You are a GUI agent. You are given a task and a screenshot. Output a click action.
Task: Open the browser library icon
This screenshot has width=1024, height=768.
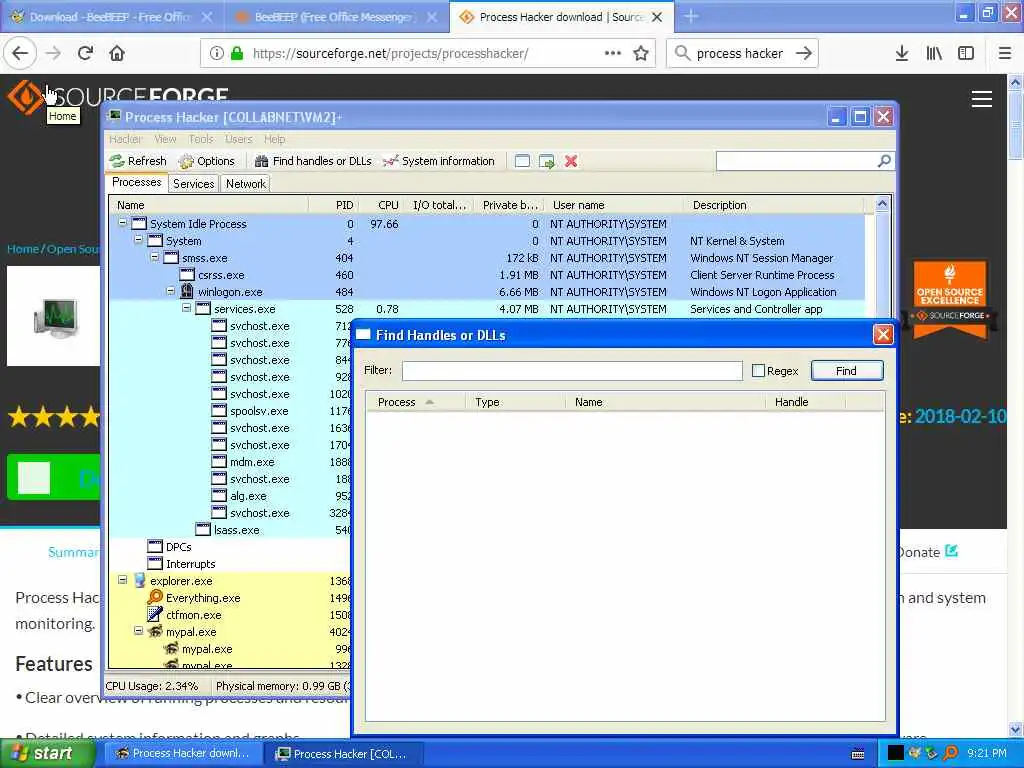point(934,53)
